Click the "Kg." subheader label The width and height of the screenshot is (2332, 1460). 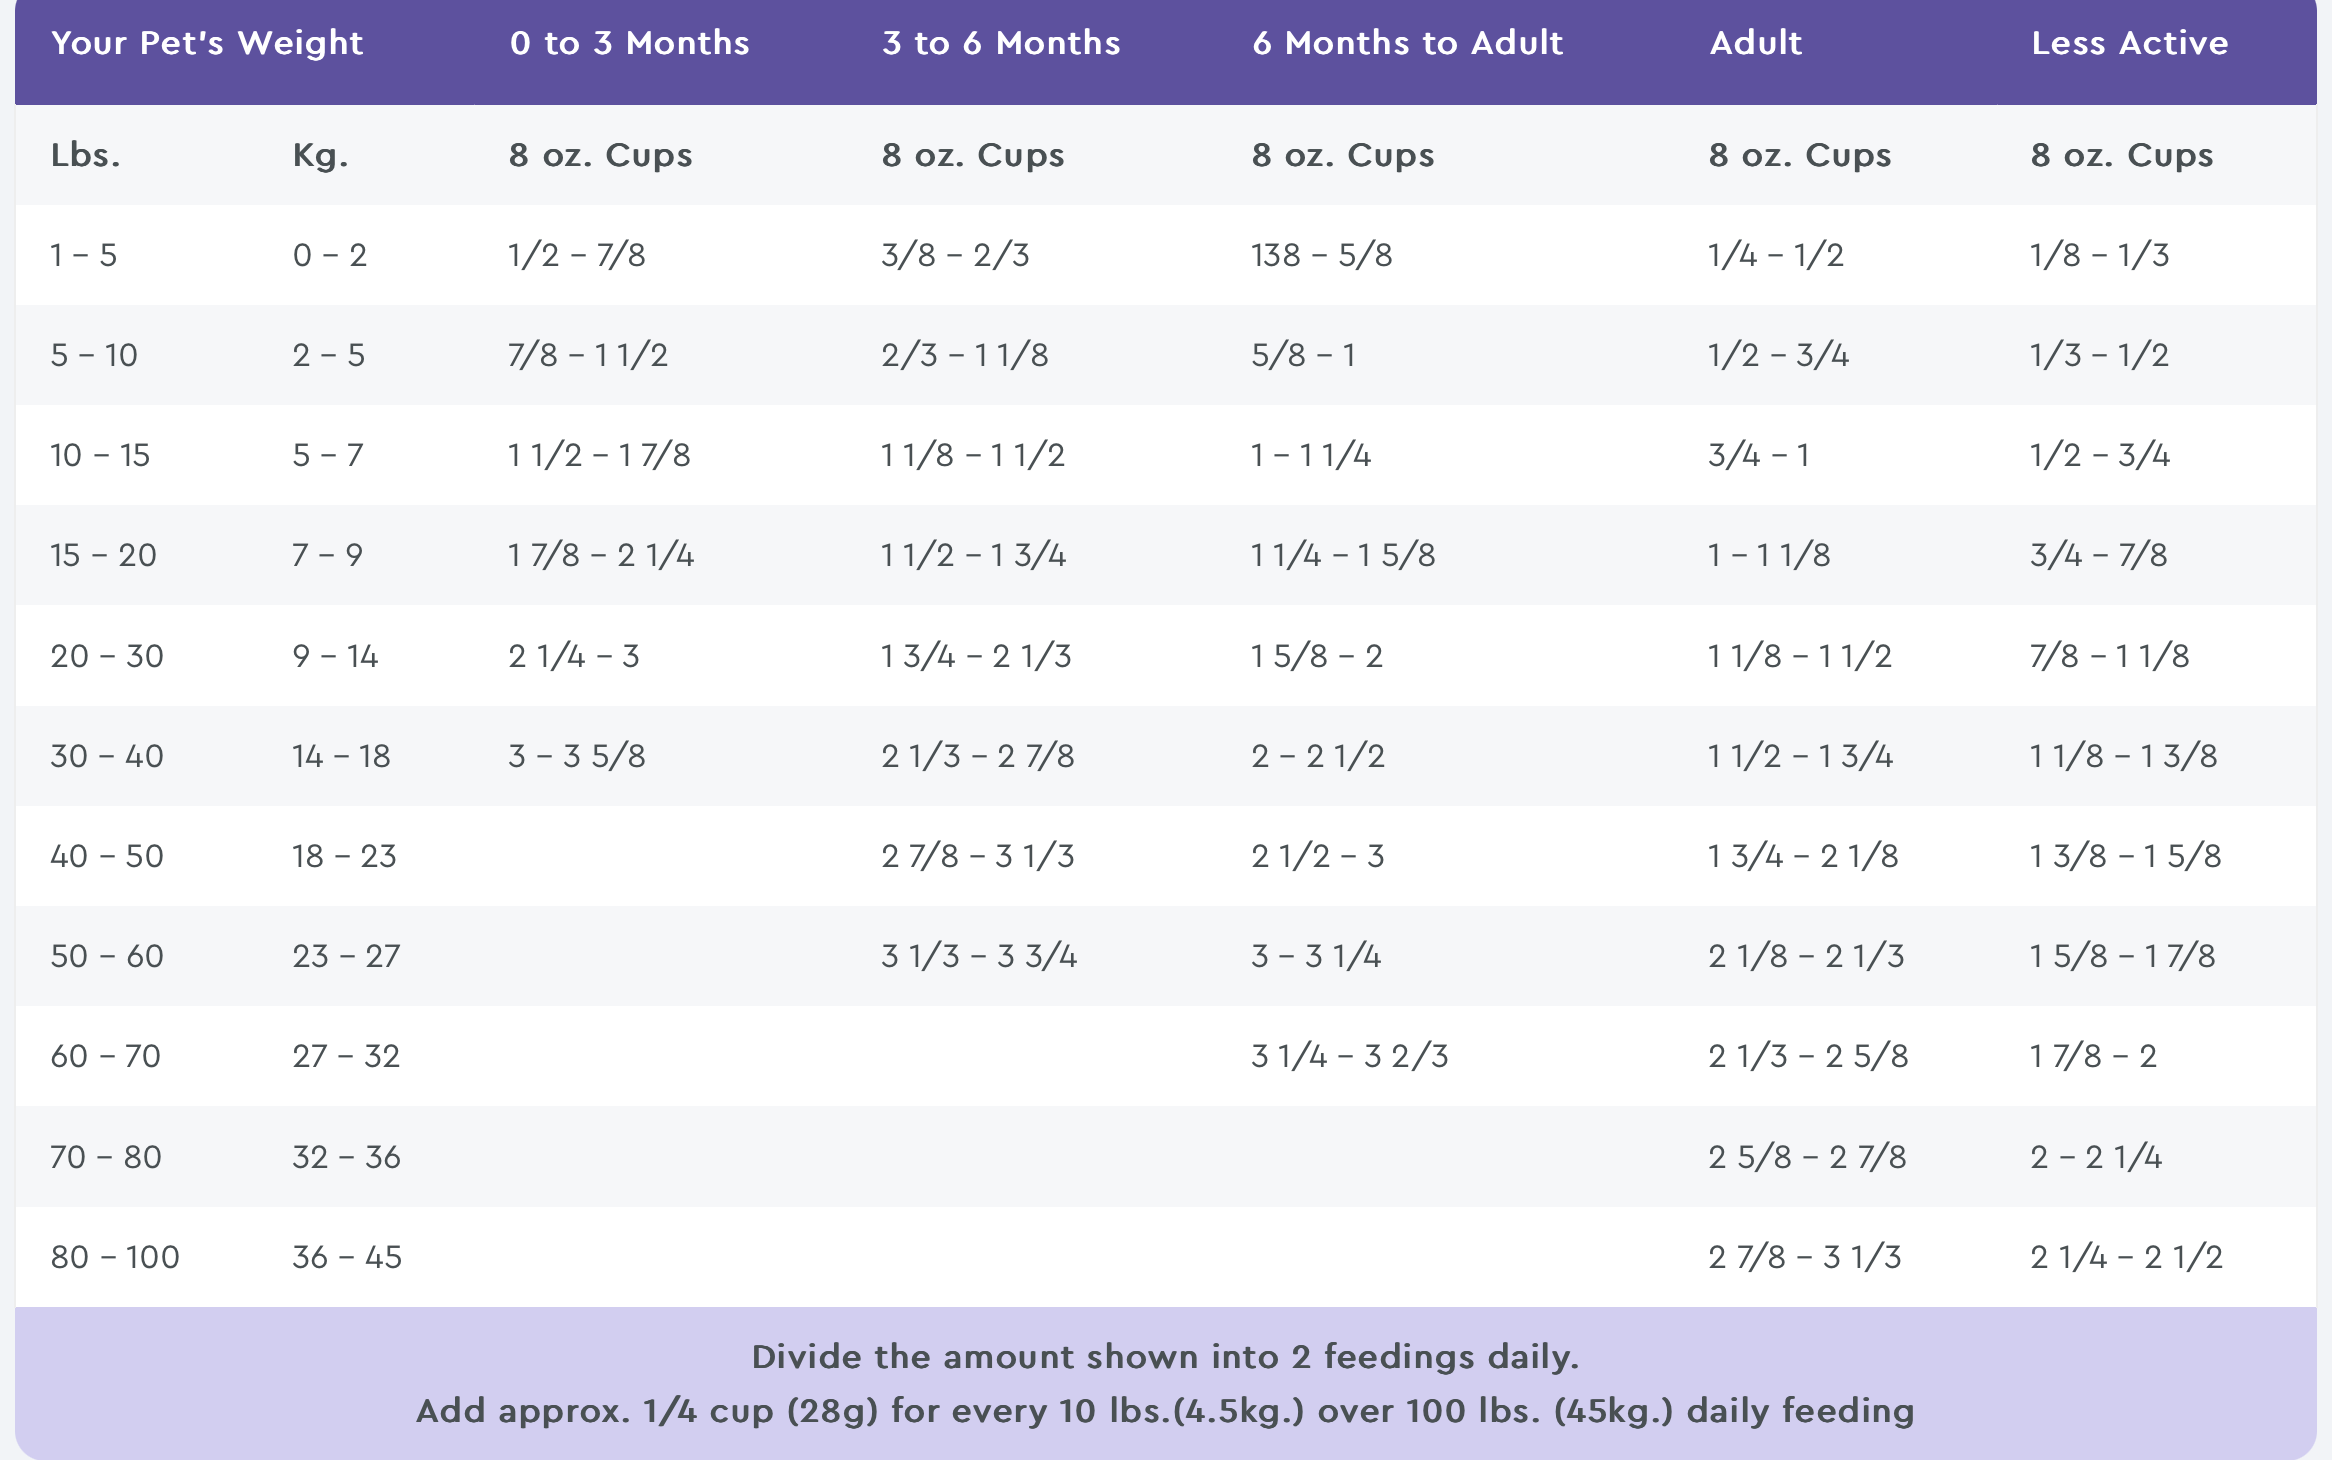coord(320,155)
